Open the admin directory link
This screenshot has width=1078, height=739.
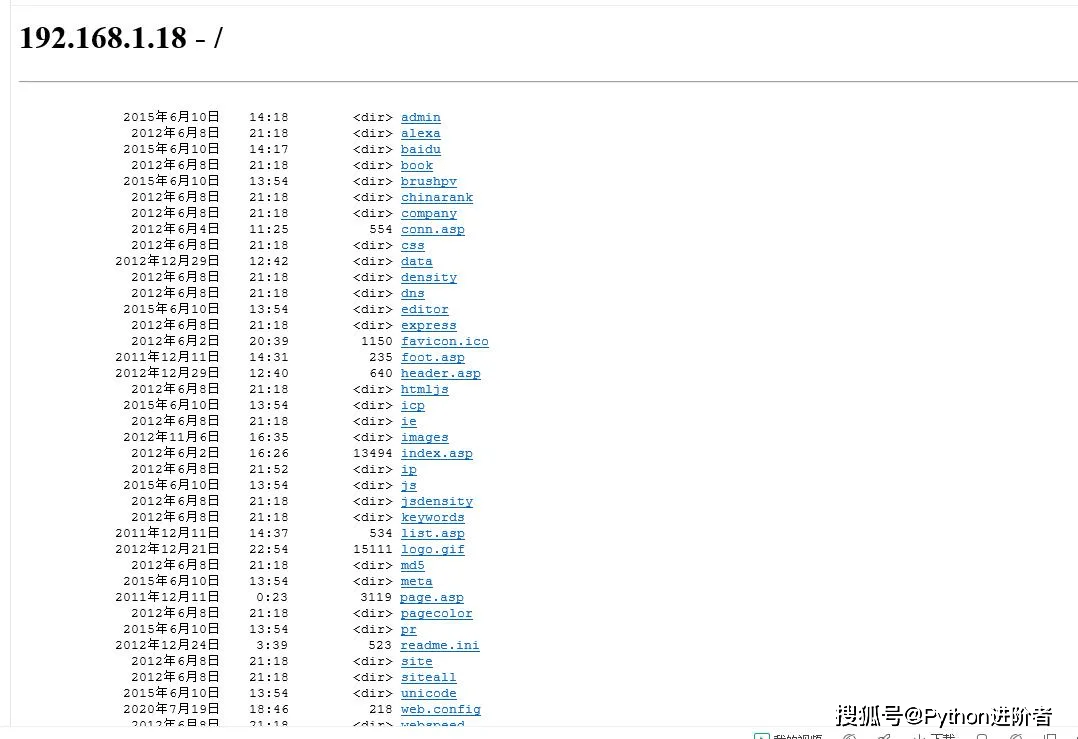(421, 118)
